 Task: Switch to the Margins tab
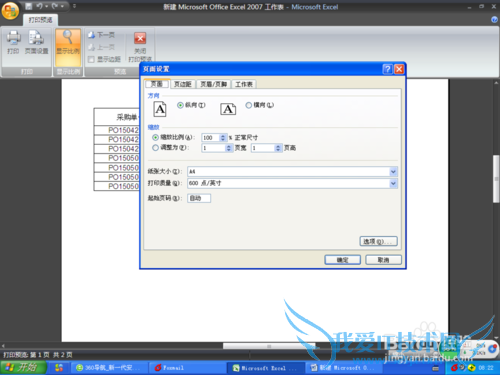pos(183,84)
